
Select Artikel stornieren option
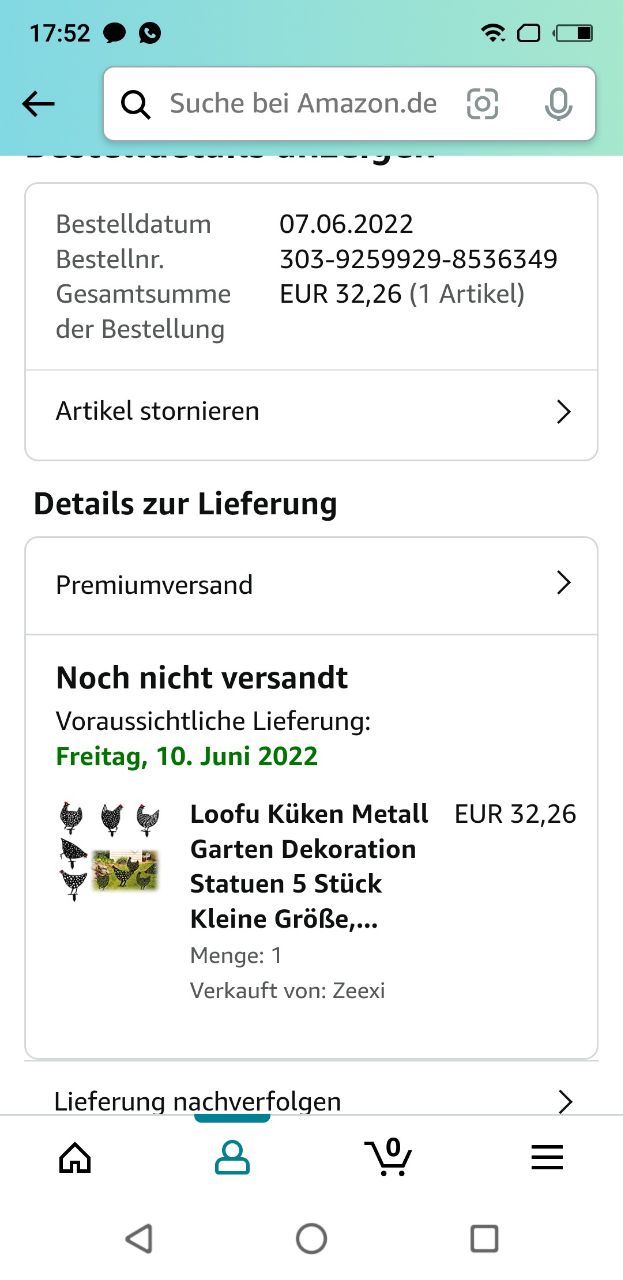click(x=158, y=411)
